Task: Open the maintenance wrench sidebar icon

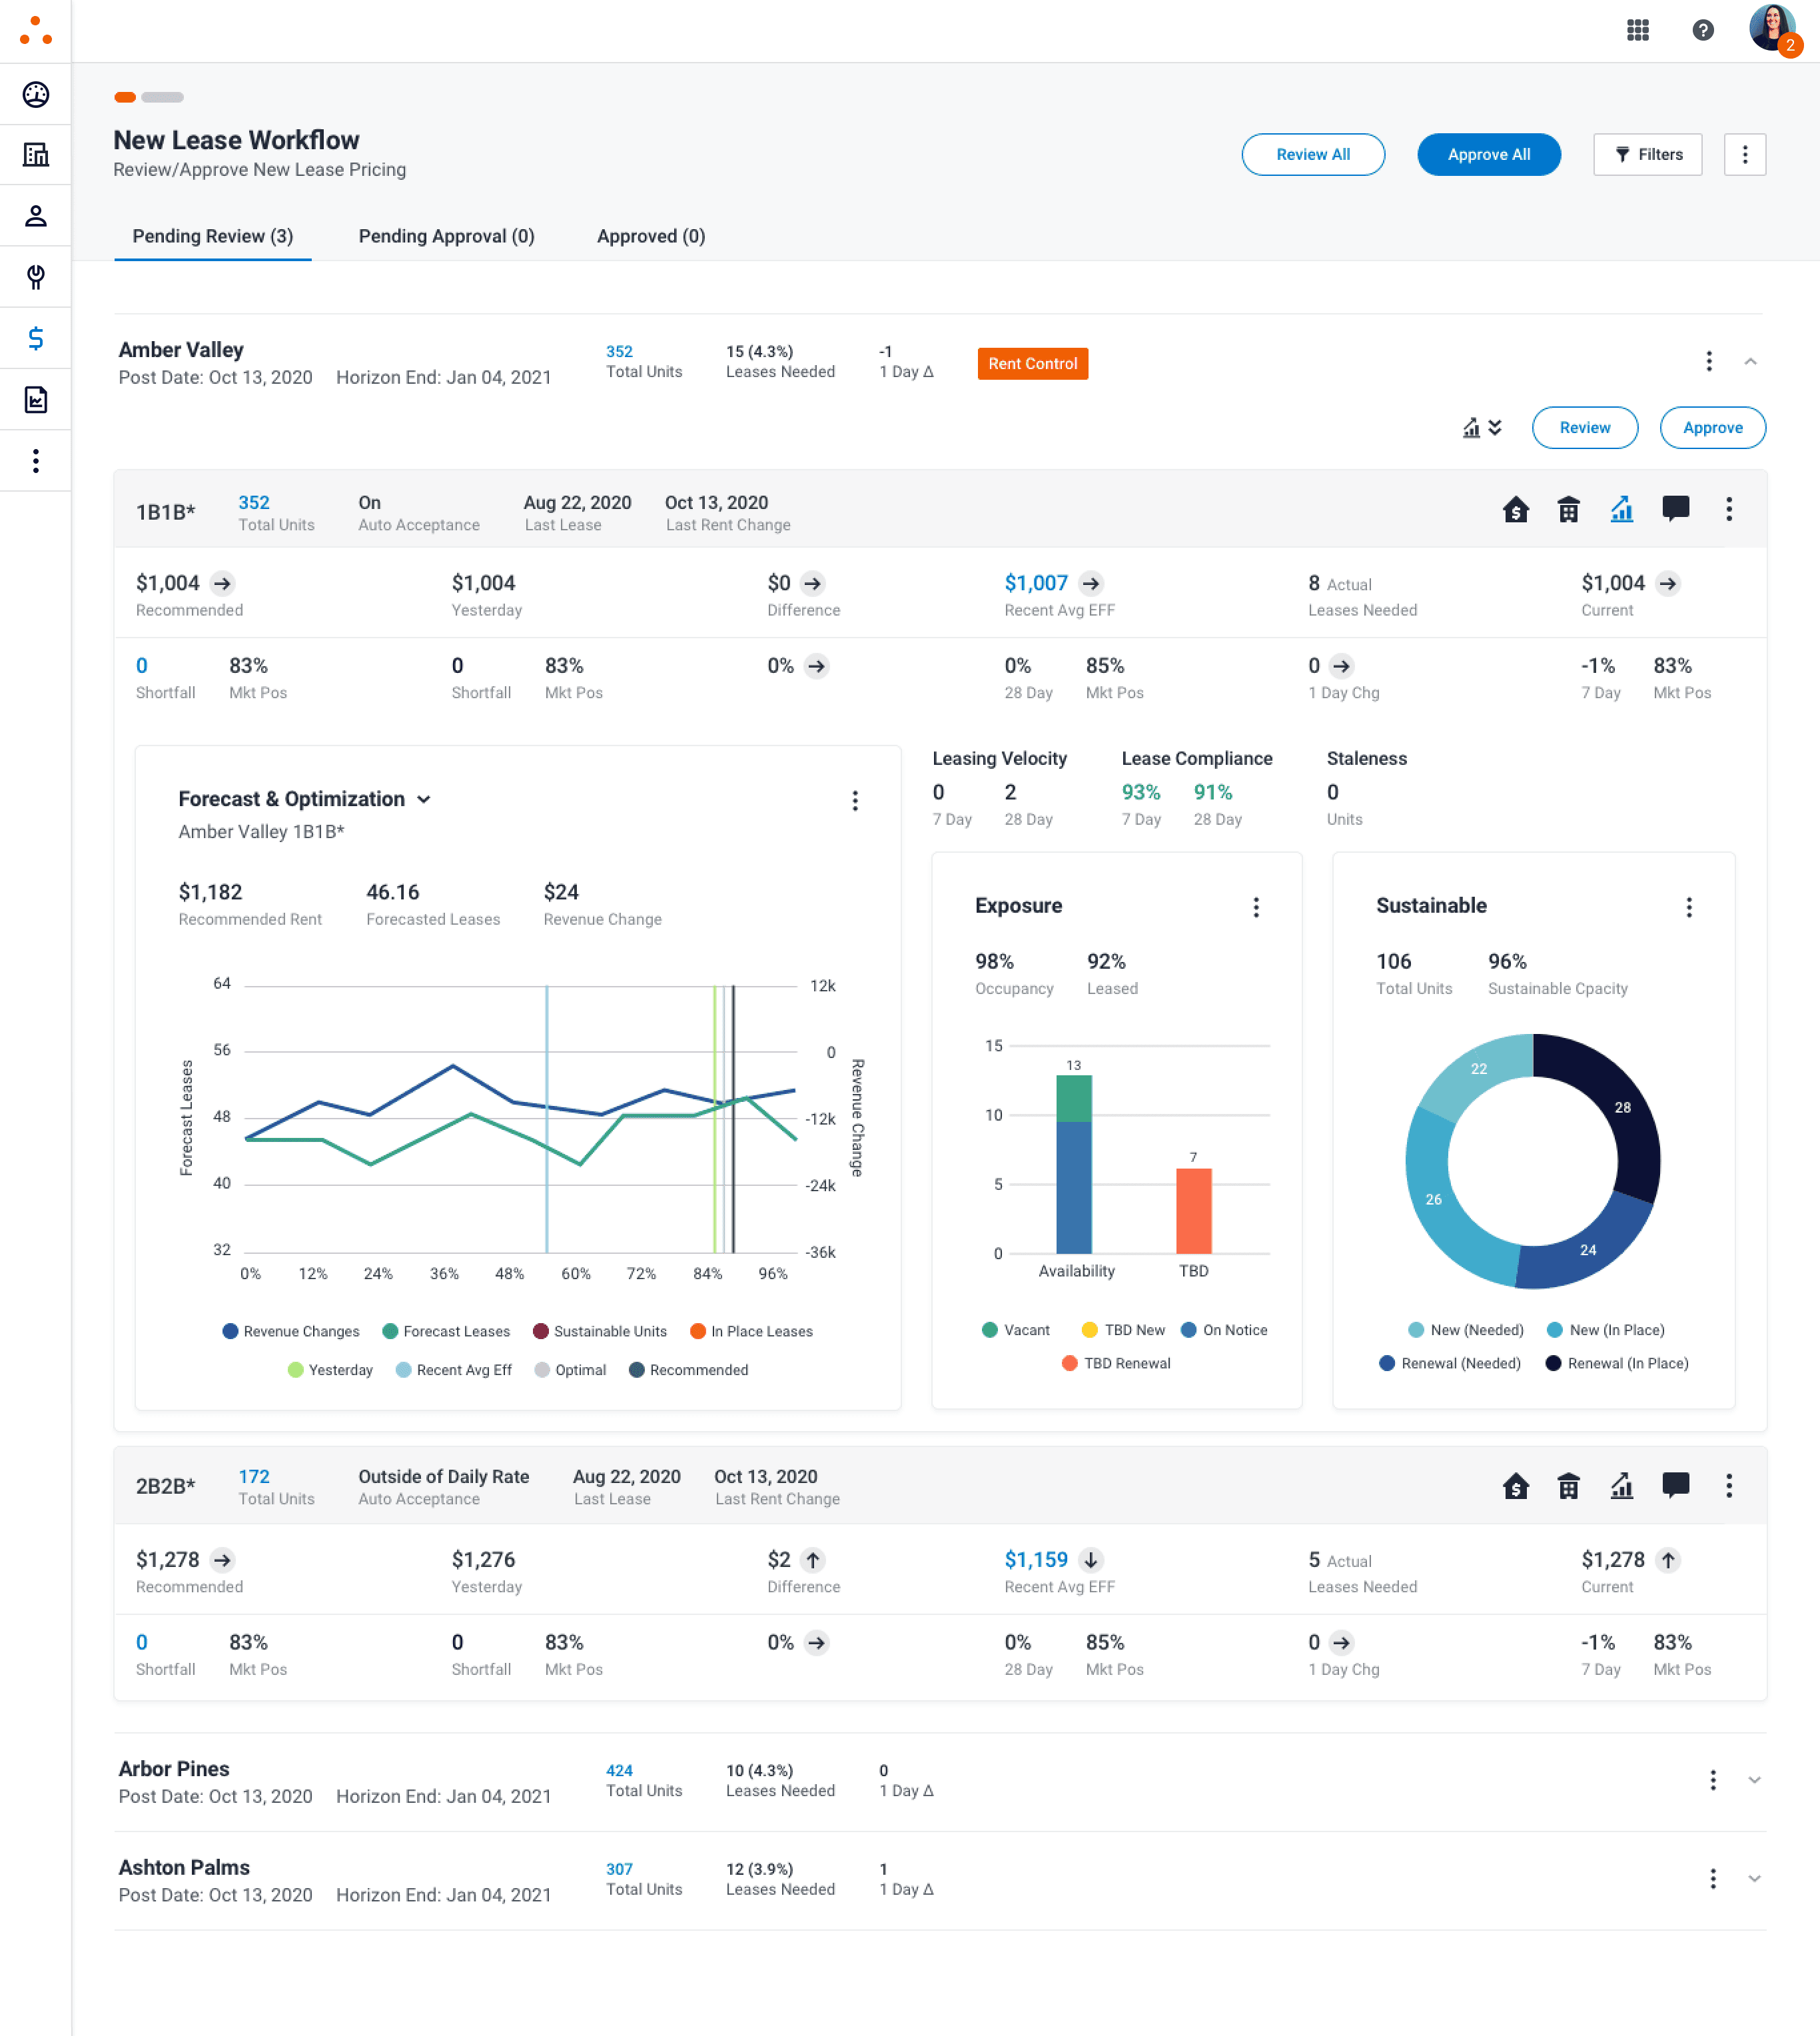Action: pos(36,277)
